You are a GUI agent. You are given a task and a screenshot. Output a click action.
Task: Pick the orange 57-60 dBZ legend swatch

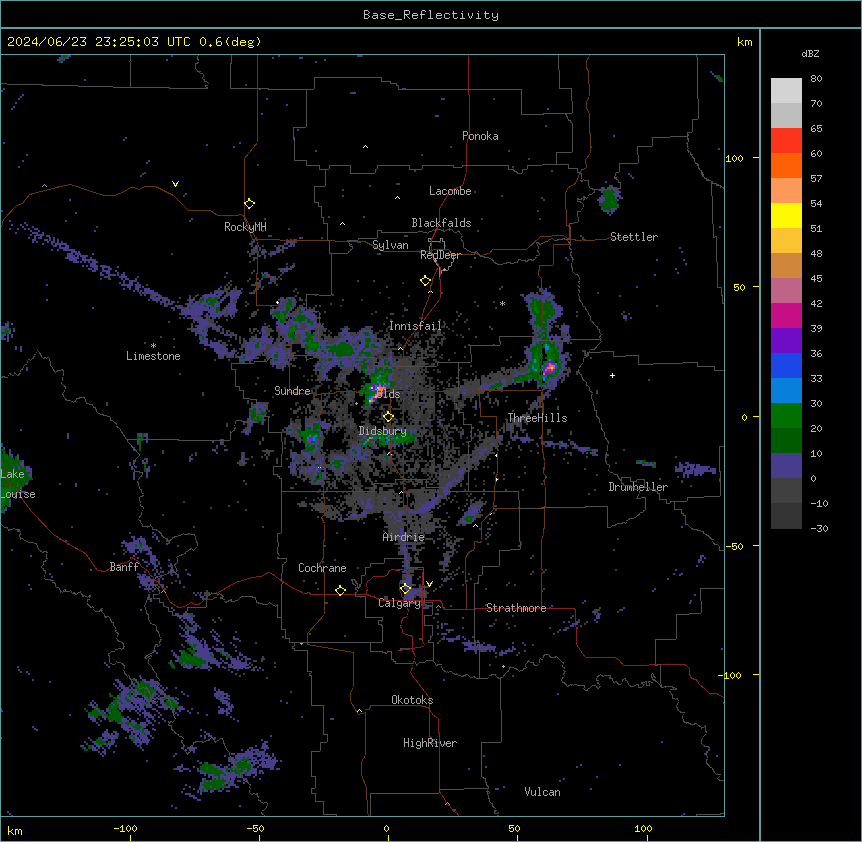[x=786, y=165]
